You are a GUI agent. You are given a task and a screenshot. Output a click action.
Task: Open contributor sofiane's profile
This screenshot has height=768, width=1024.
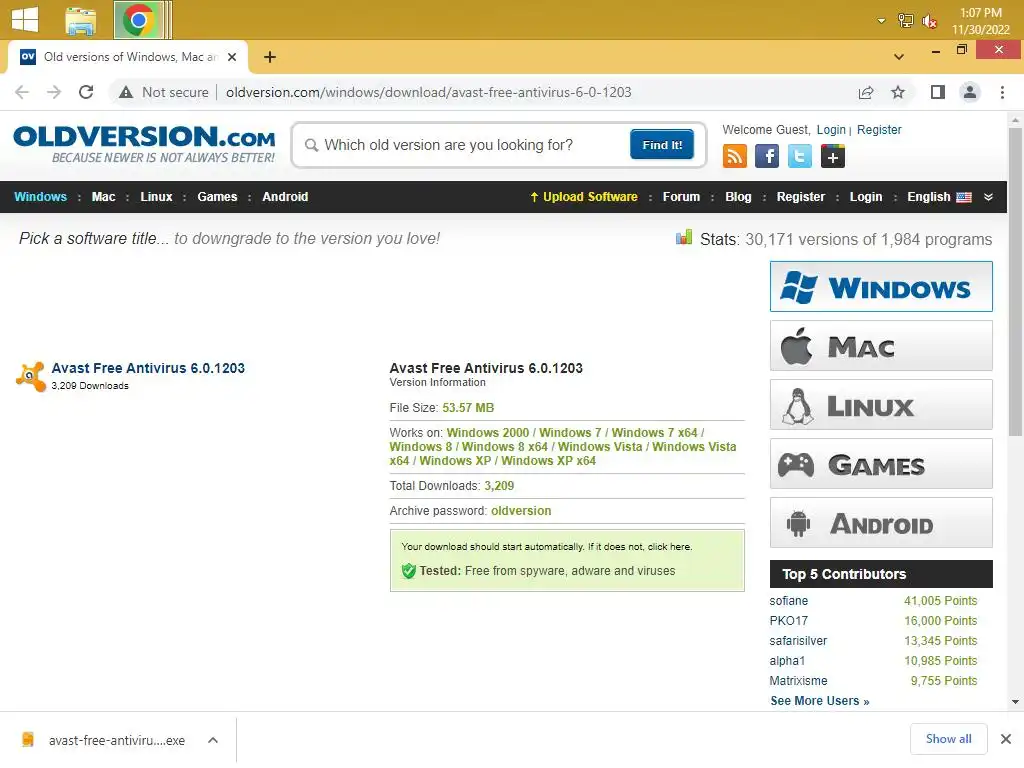788,601
